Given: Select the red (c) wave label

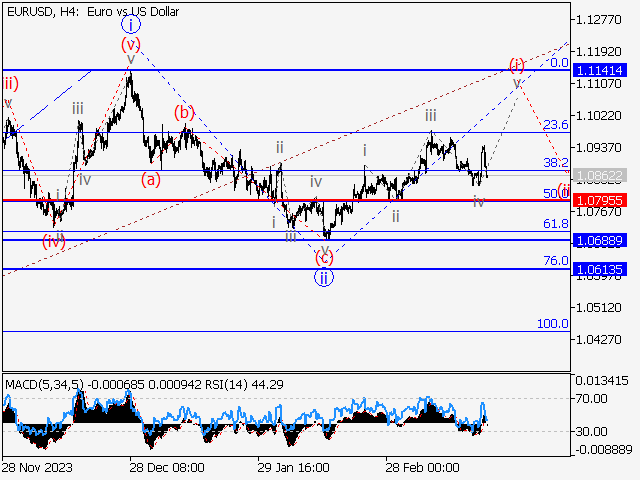Looking at the screenshot, I should 324,258.
